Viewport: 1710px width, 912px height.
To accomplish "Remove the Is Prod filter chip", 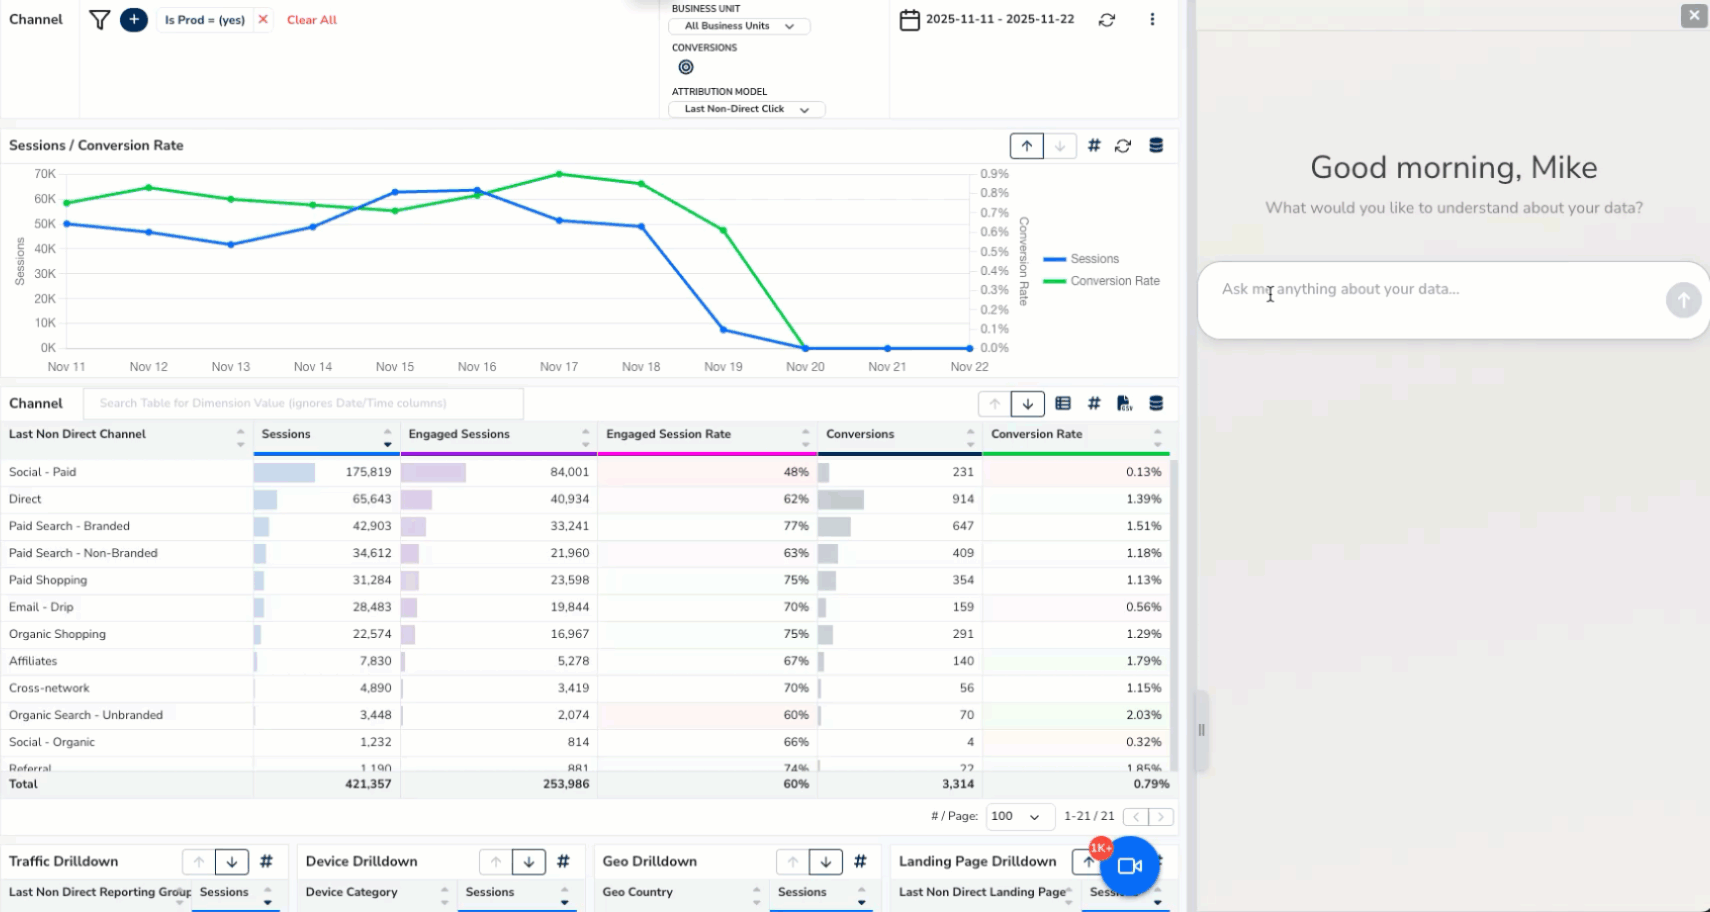I will [x=263, y=19].
